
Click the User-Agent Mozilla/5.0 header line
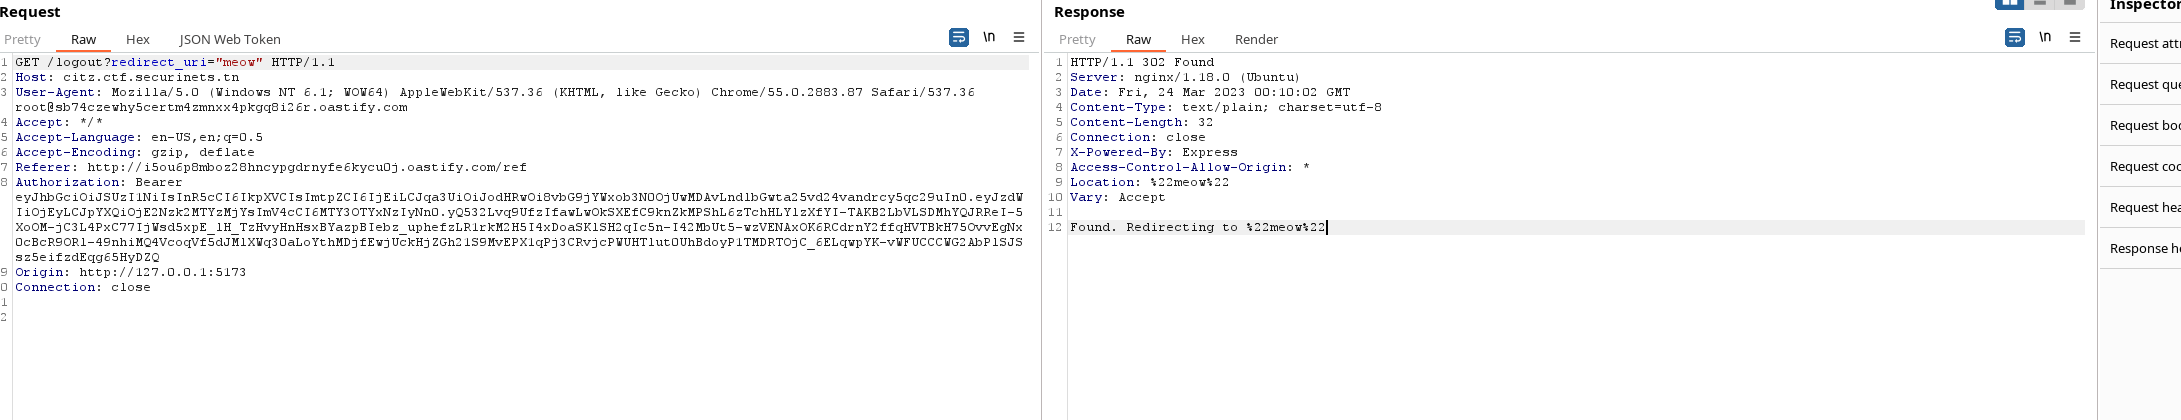click(x=494, y=92)
